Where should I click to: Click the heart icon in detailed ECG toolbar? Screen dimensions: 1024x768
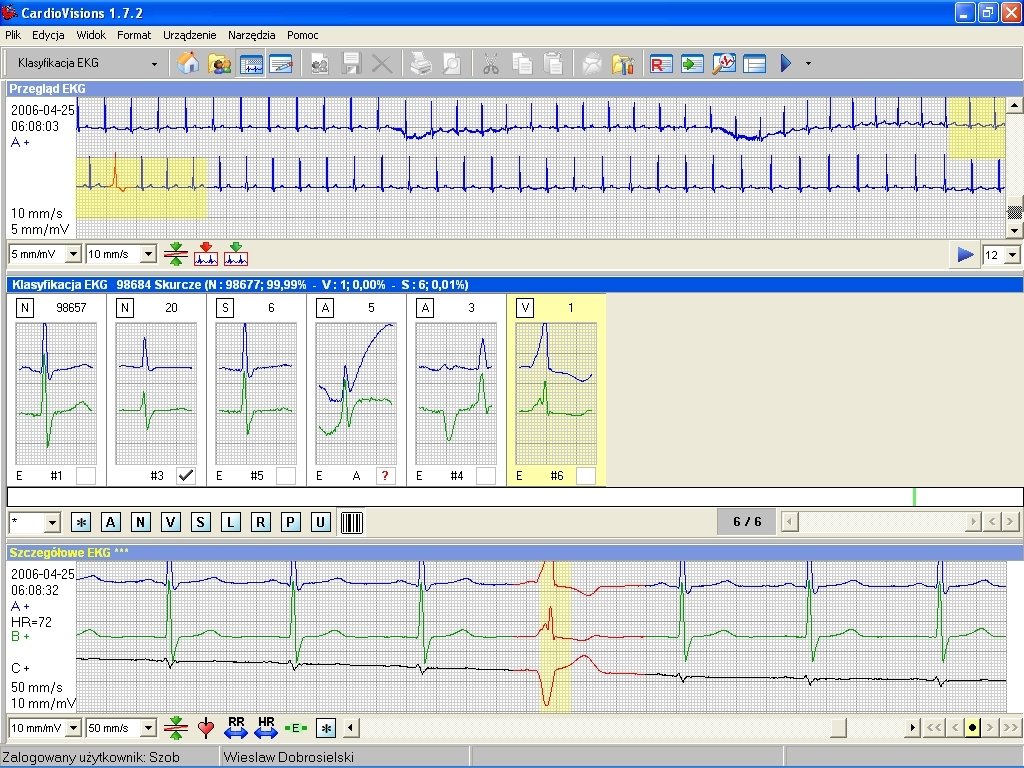(206, 728)
